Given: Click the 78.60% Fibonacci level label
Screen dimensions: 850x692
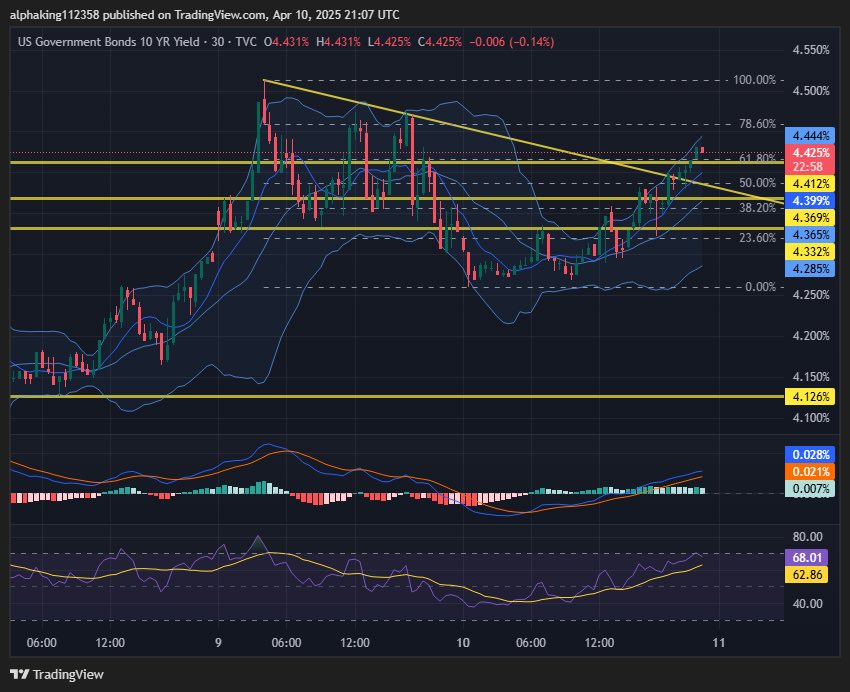Looking at the screenshot, I should (x=757, y=124).
